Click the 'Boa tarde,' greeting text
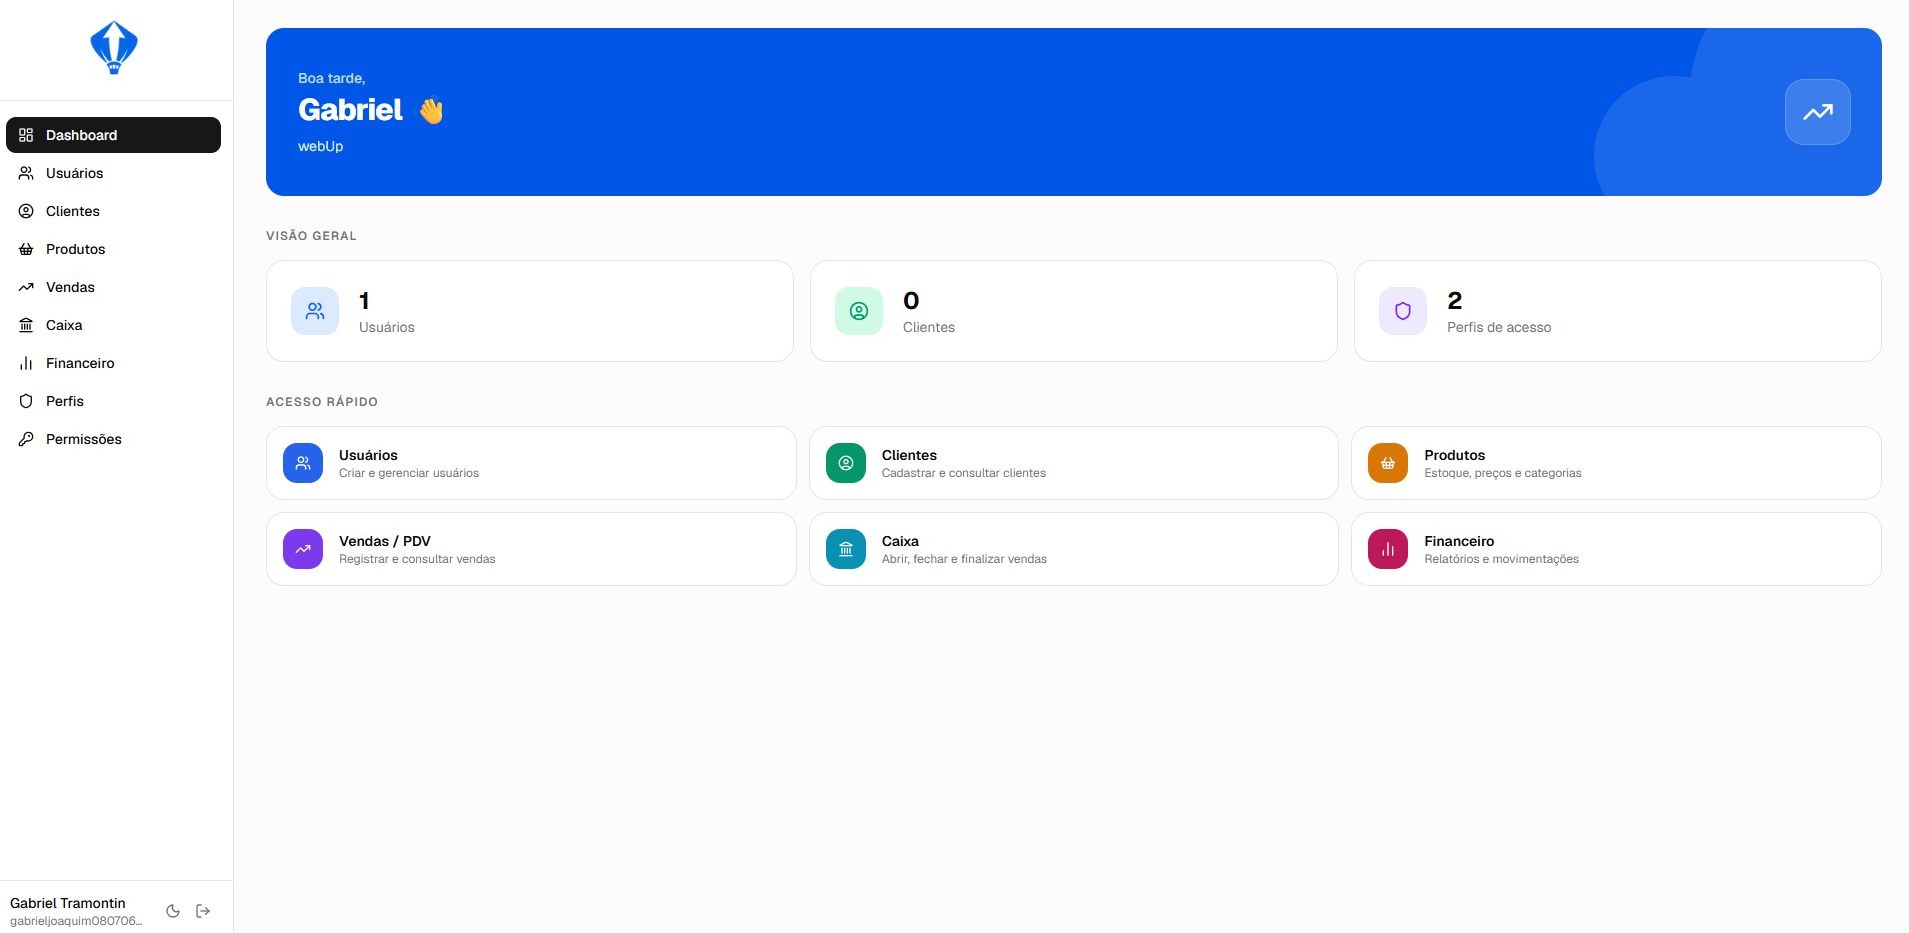Screen dimensions: 1909x933 pos(332,78)
